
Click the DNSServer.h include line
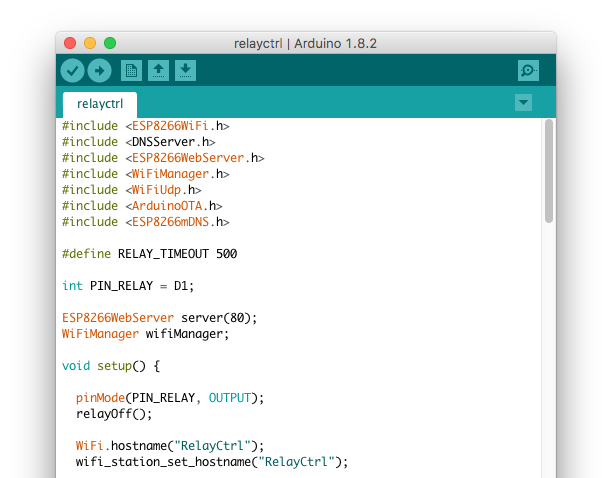tap(139, 142)
